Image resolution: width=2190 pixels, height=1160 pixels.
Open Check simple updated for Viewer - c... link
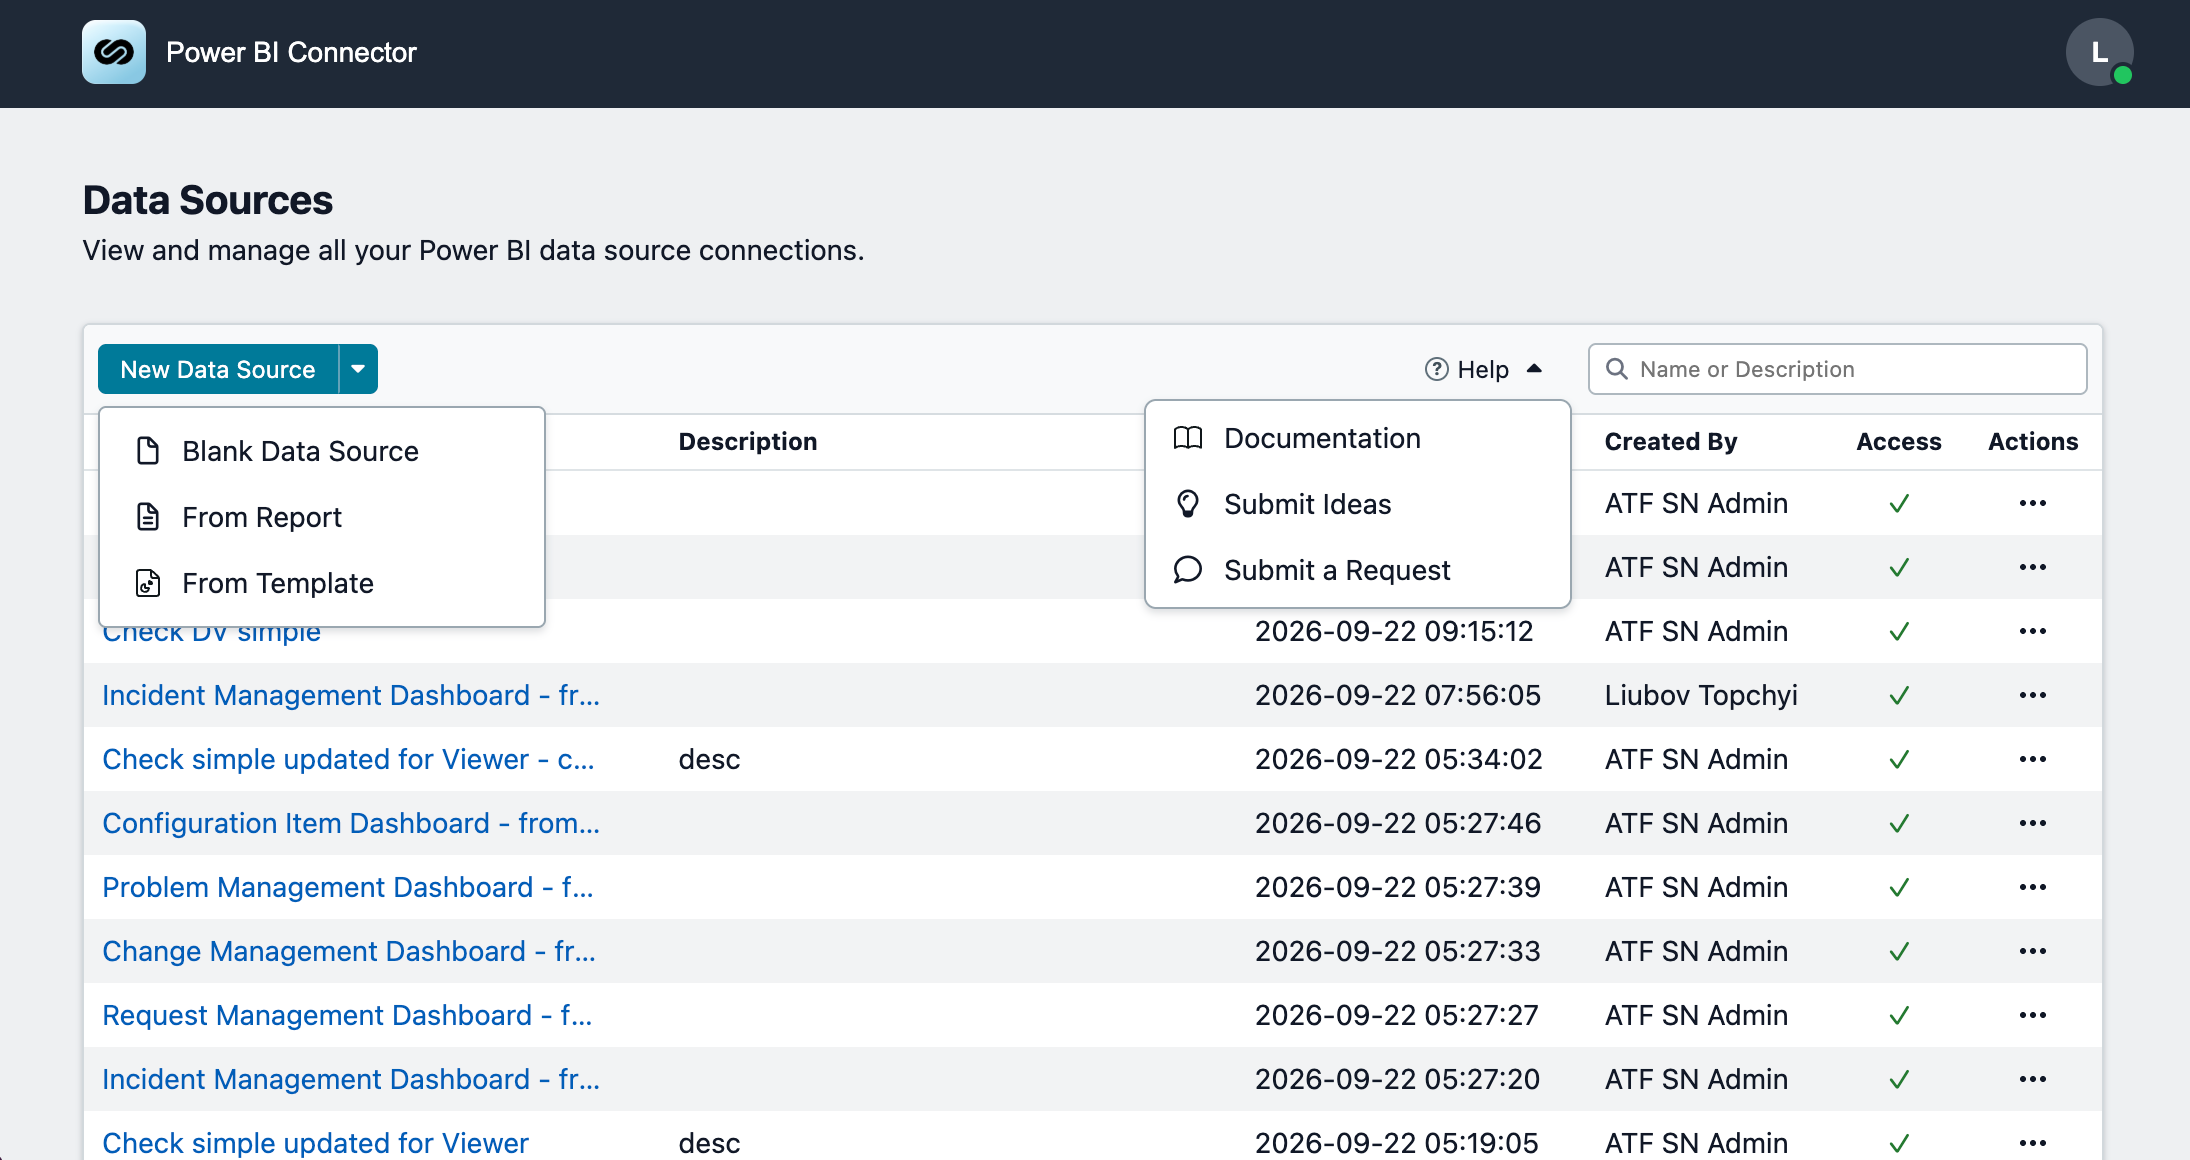(x=348, y=759)
